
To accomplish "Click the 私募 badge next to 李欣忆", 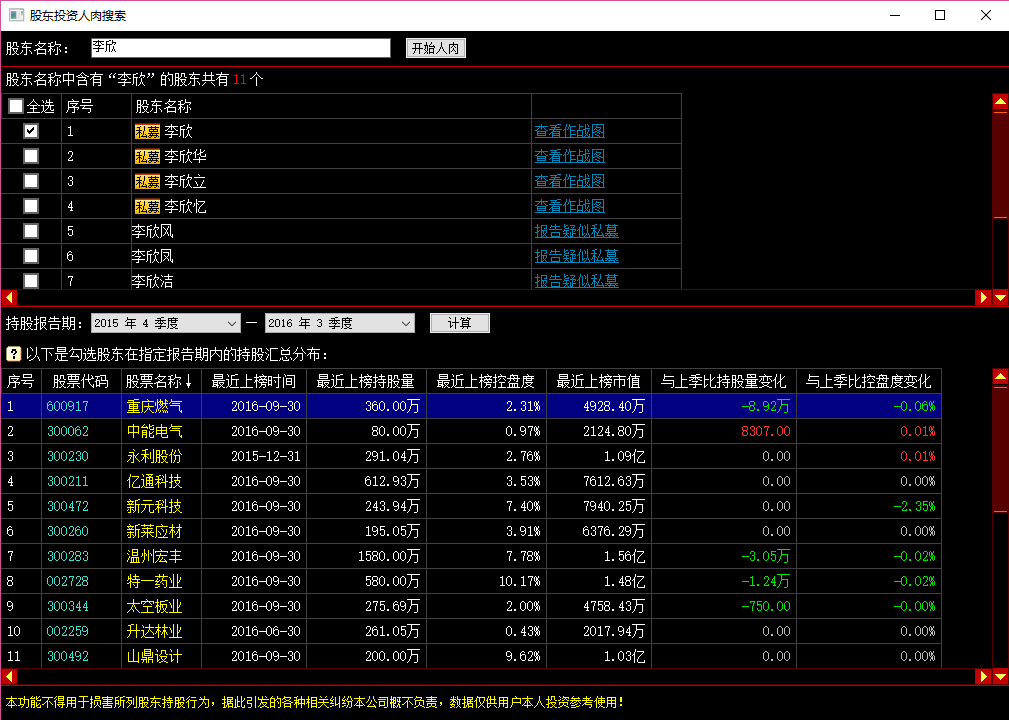I will pos(147,206).
